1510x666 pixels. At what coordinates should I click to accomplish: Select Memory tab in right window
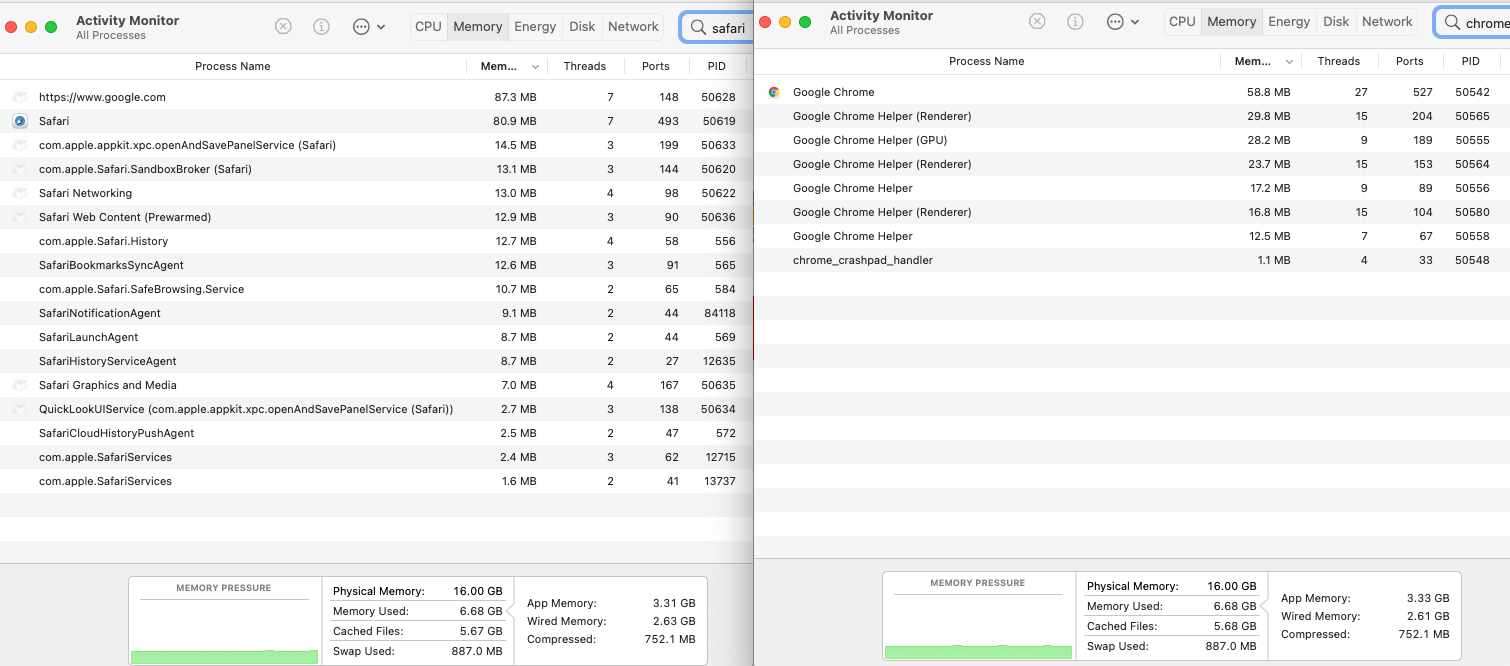pos(1232,22)
